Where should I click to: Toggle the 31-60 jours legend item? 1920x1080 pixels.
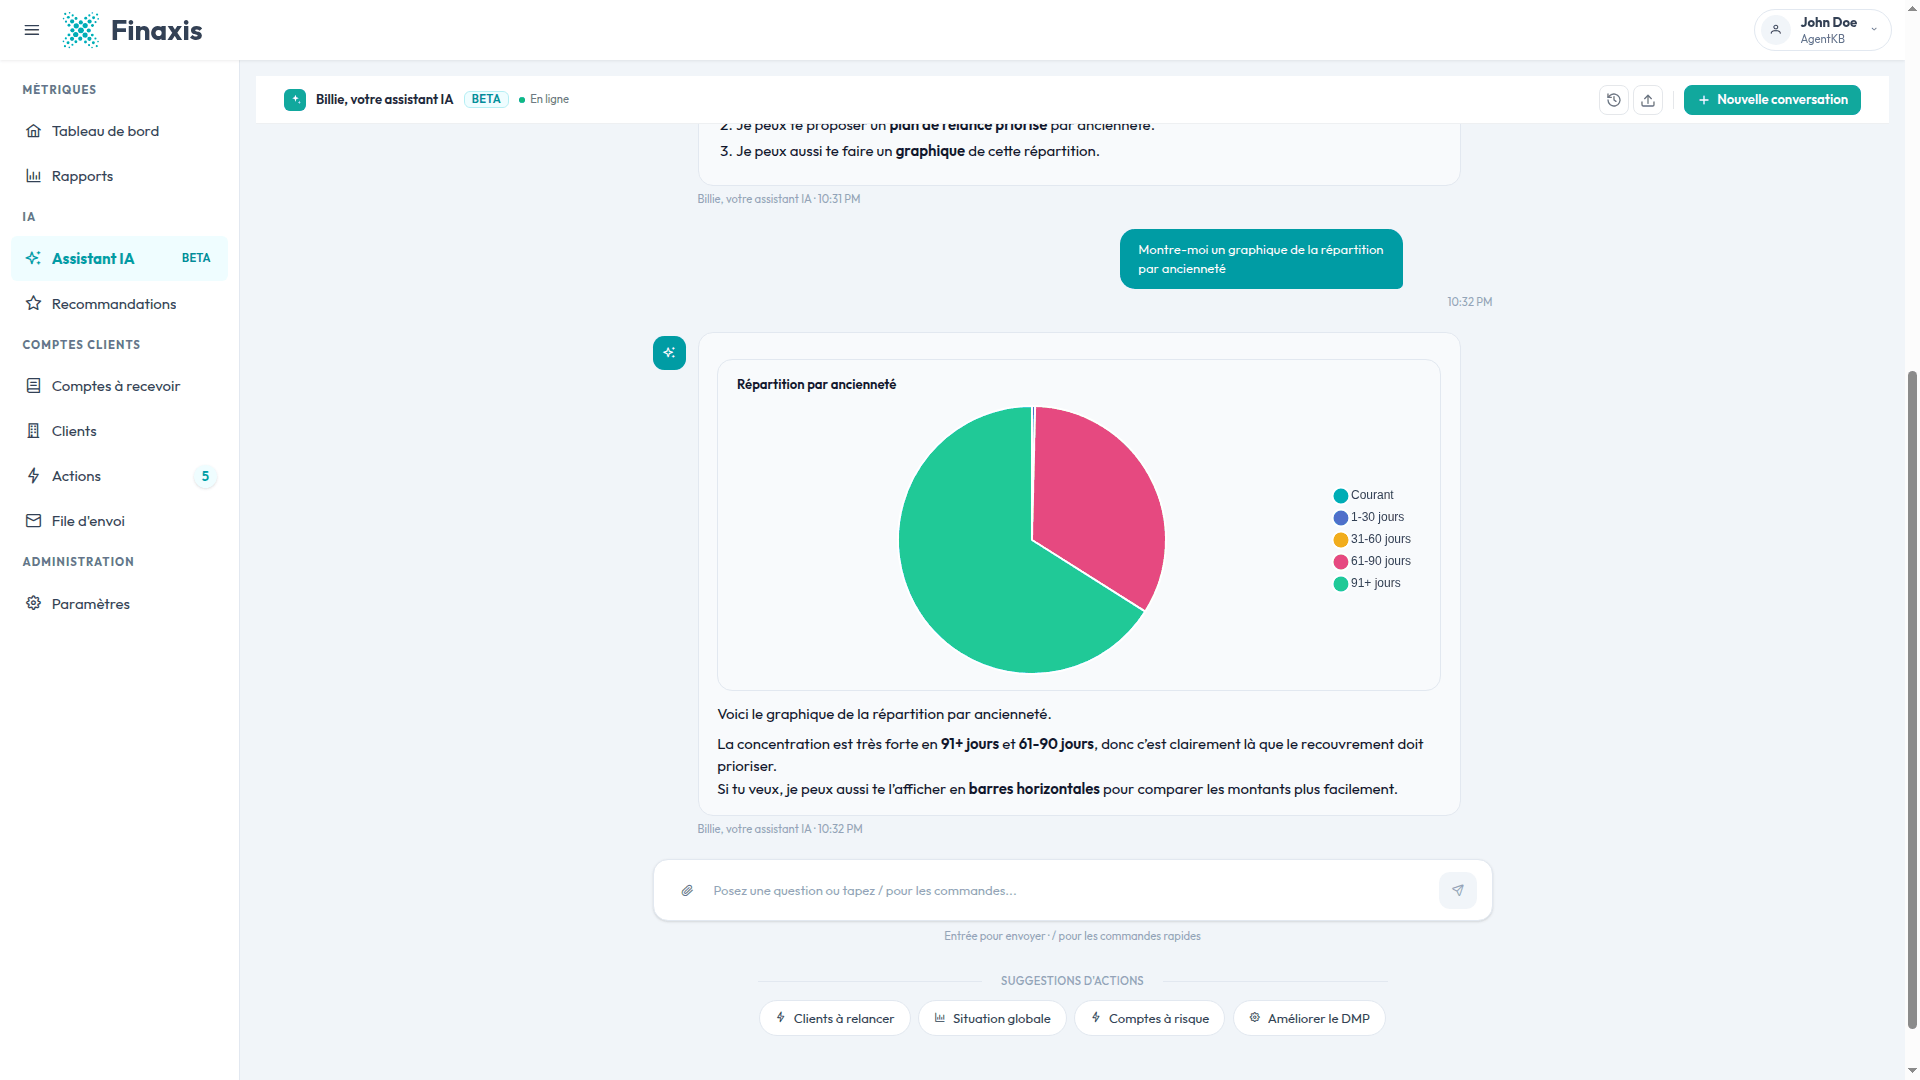pos(1372,539)
